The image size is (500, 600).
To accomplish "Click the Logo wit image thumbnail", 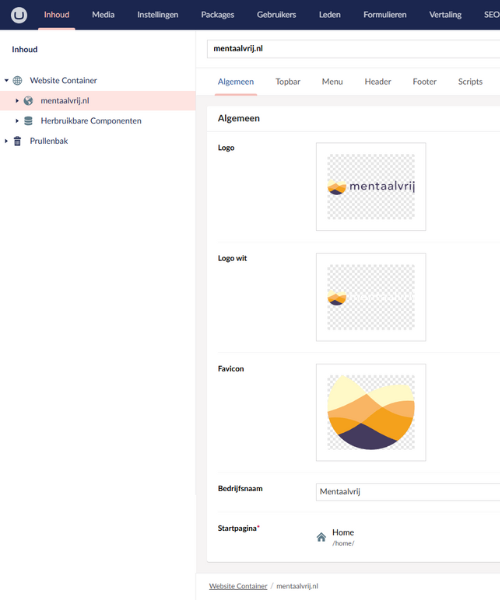I will click(x=371, y=297).
